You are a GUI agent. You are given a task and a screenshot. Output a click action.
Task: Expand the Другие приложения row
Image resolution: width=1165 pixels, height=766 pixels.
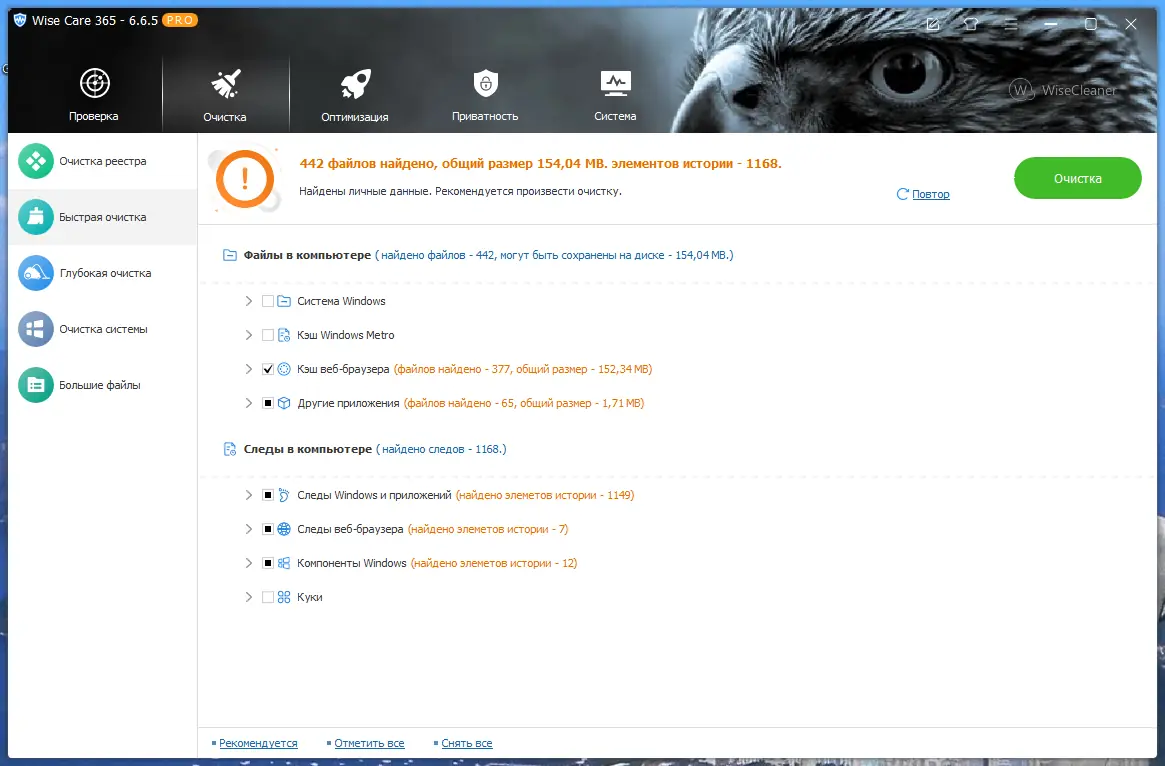pyautogui.click(x=249, y=403)
